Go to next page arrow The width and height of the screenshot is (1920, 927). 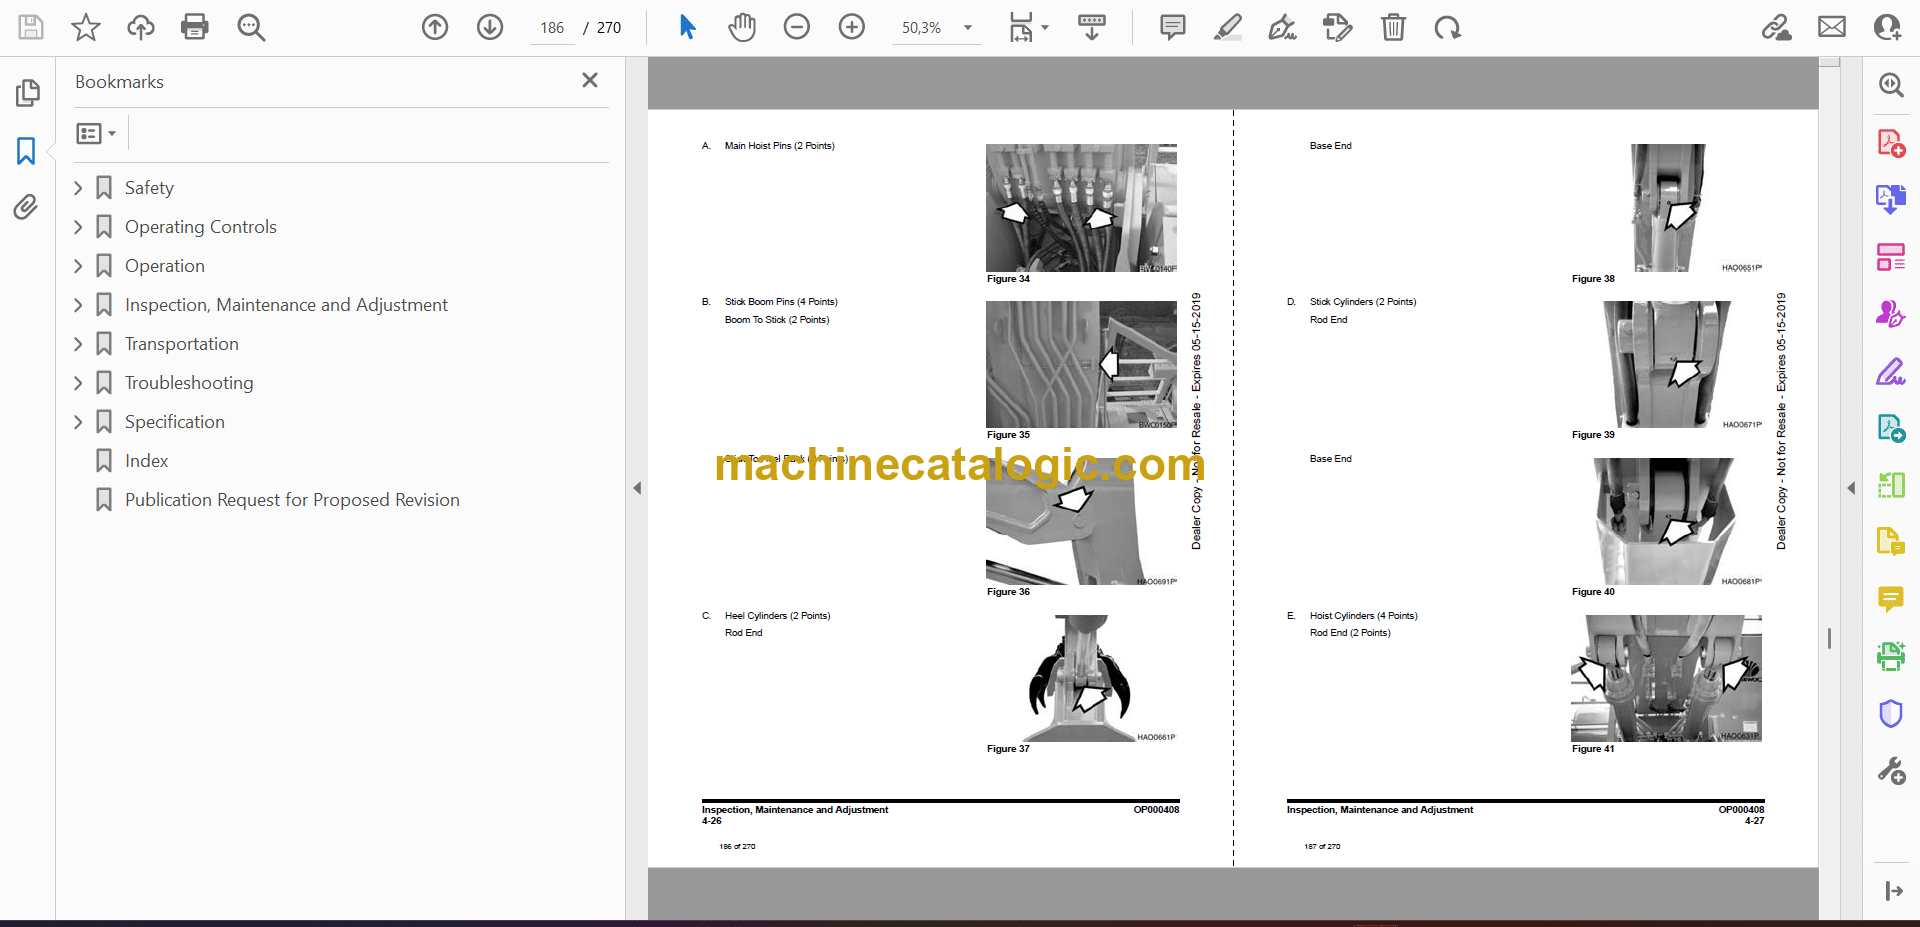[490, 27]
